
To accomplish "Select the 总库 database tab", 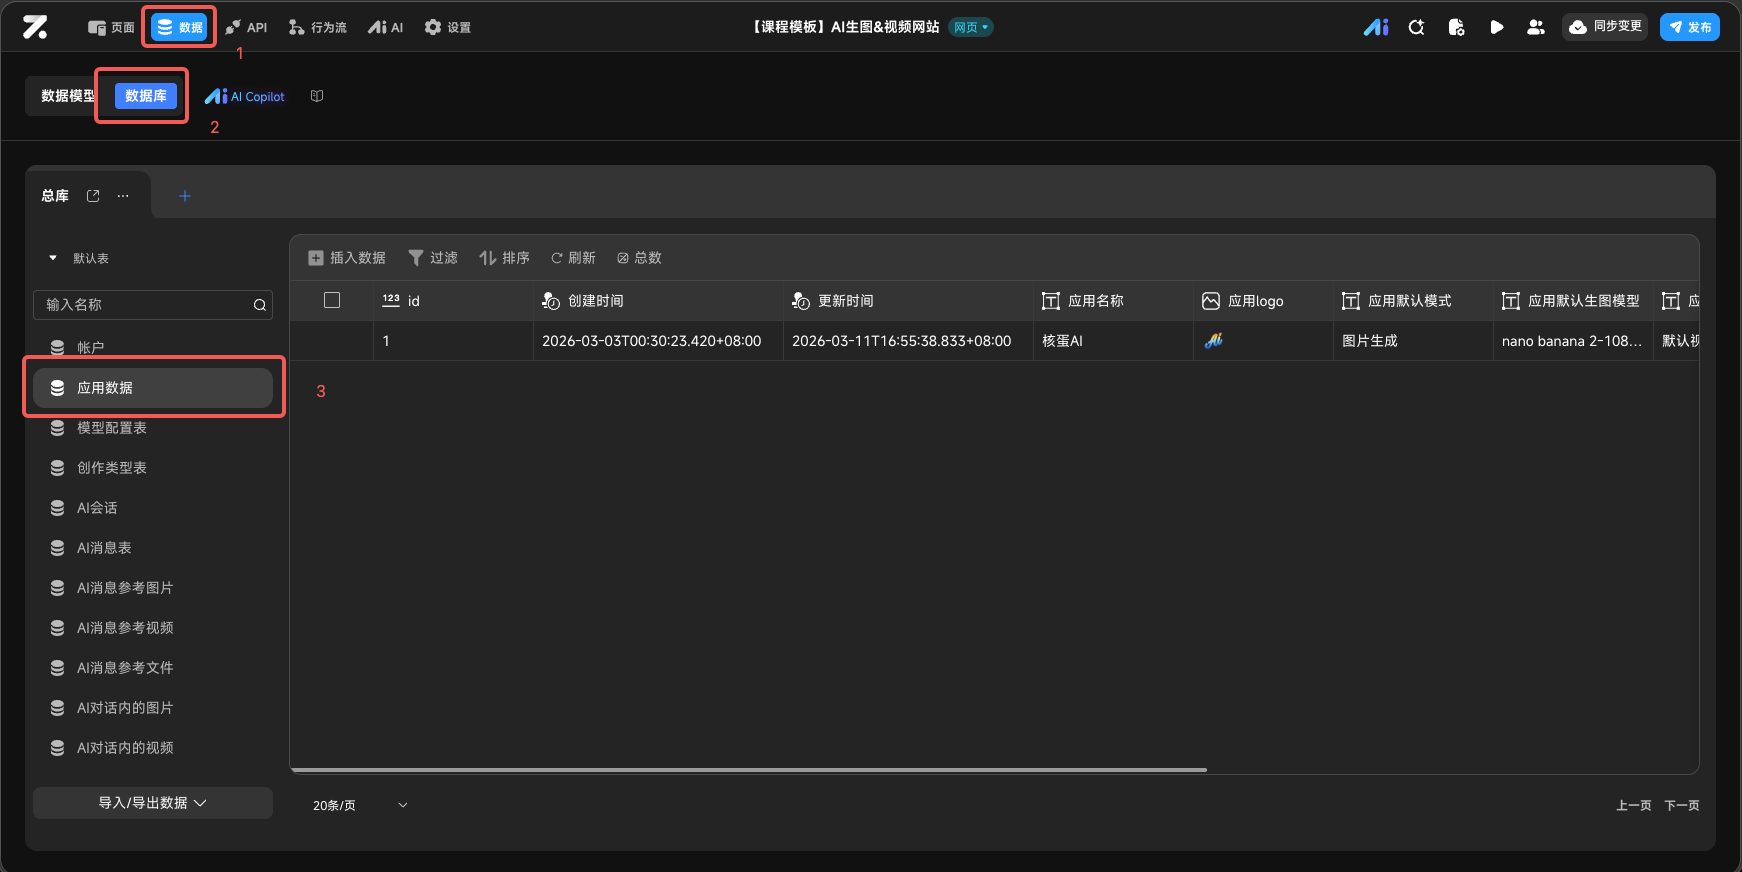I will (55, 196).
